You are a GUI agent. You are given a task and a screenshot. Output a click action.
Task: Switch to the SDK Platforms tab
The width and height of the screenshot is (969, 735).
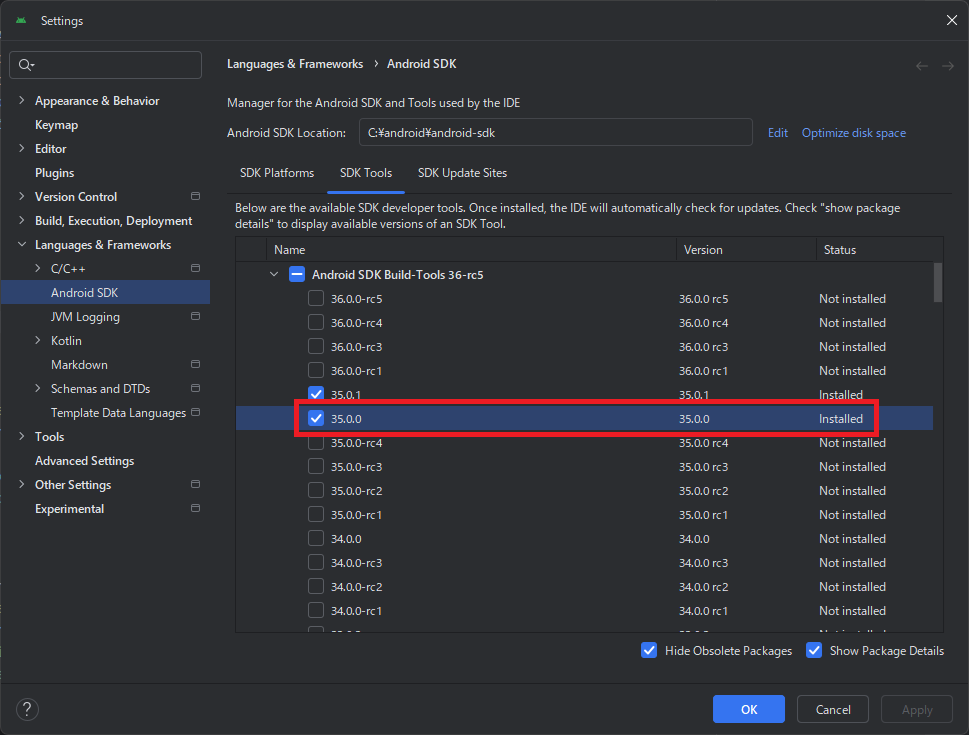click(277, 173)
